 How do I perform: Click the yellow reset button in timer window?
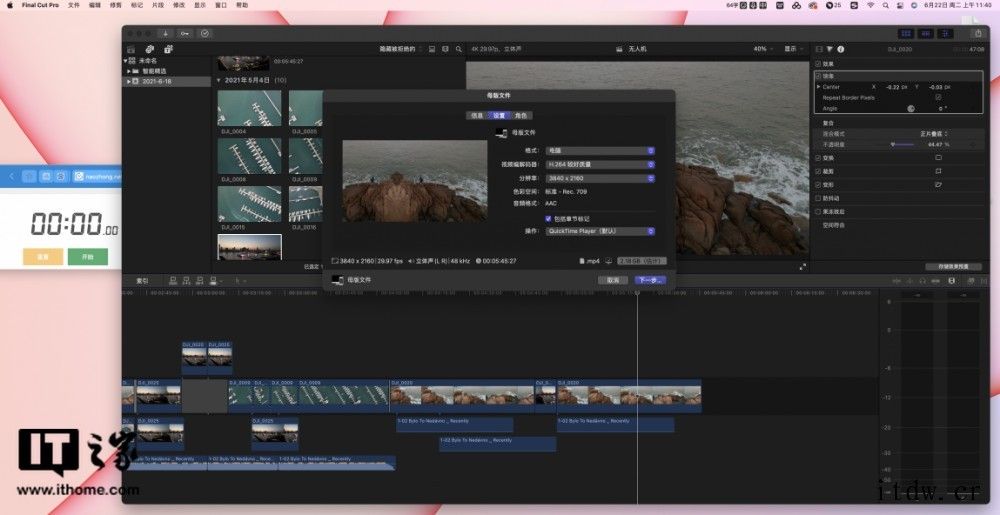pos(43,257)
